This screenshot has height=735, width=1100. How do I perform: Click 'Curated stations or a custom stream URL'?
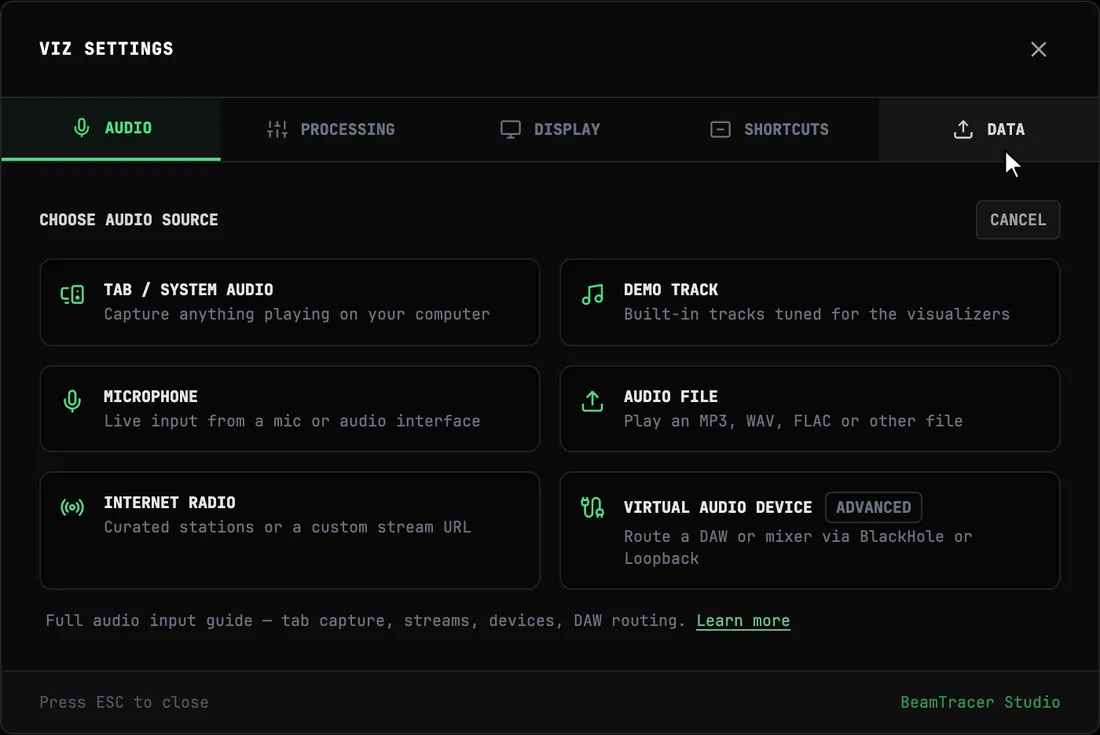pos(288,527)
